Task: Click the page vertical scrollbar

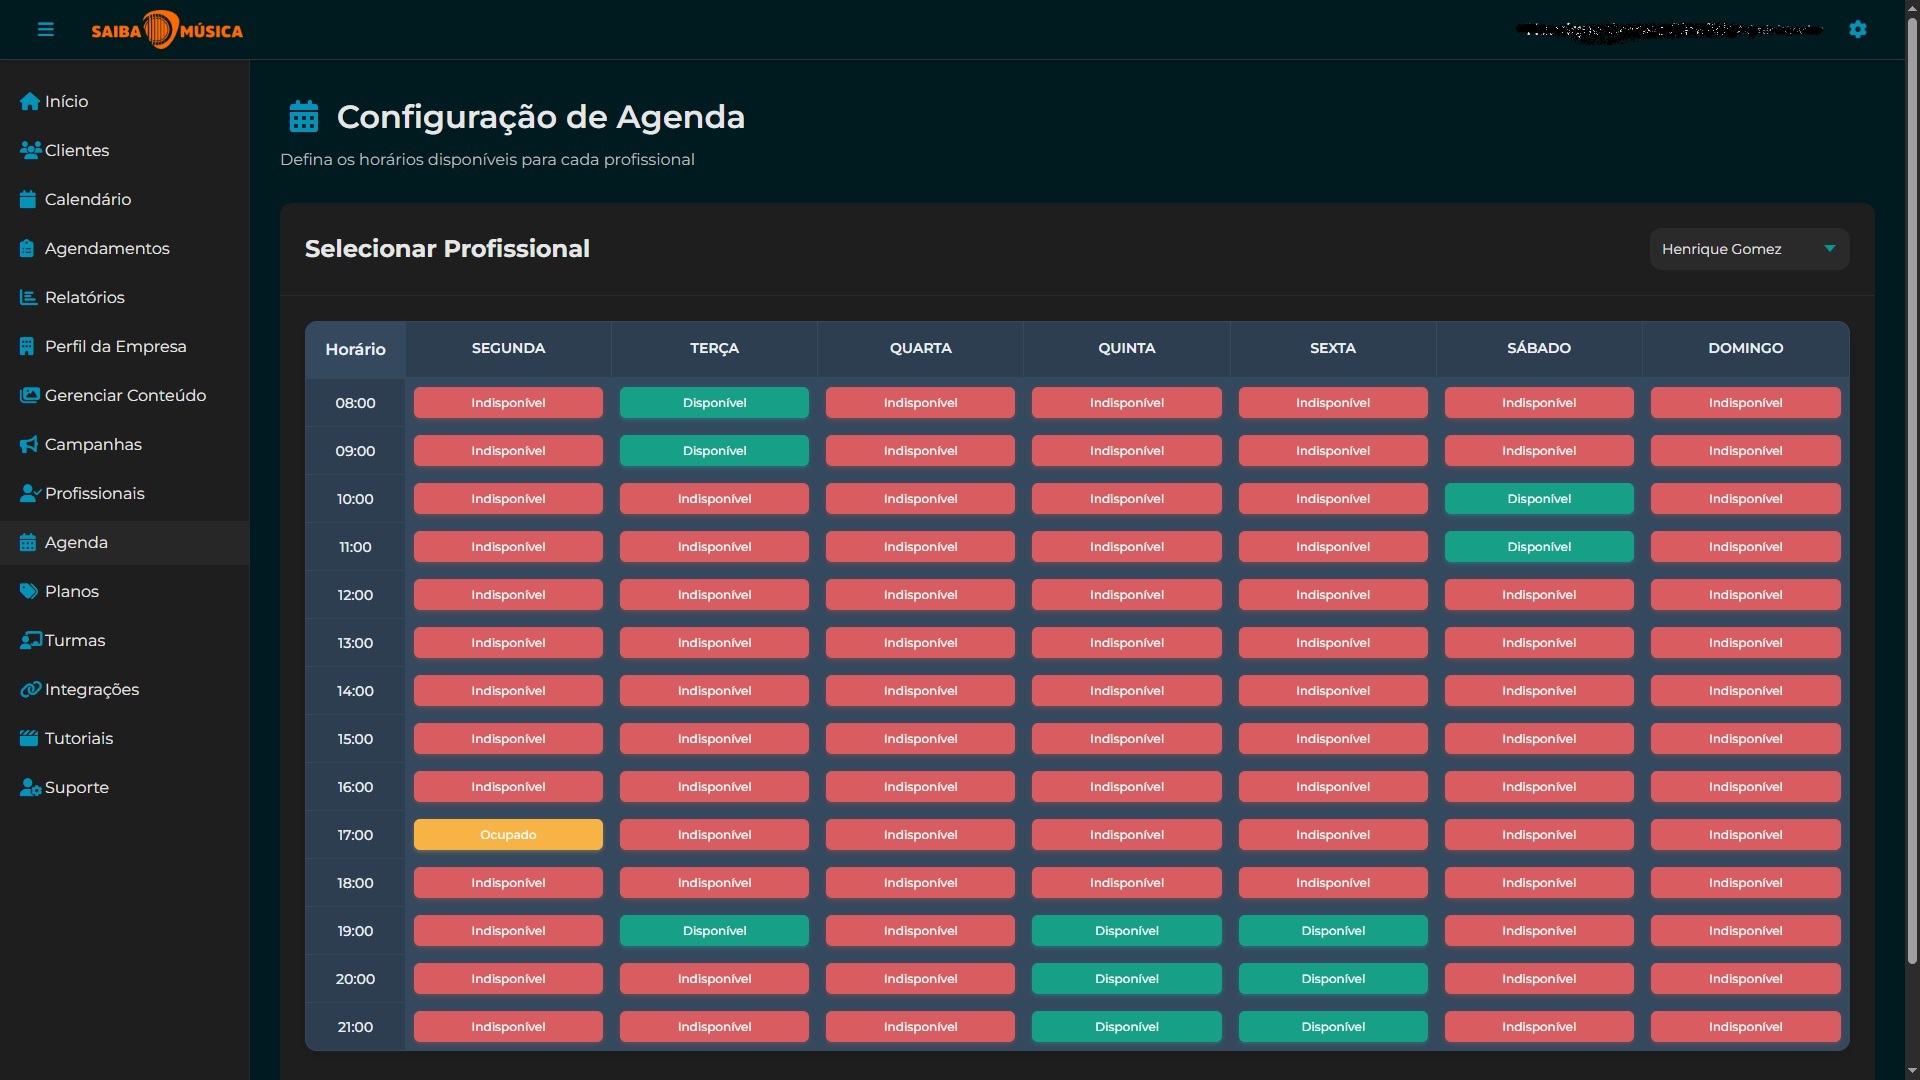Action: [x=1912, y=490]
